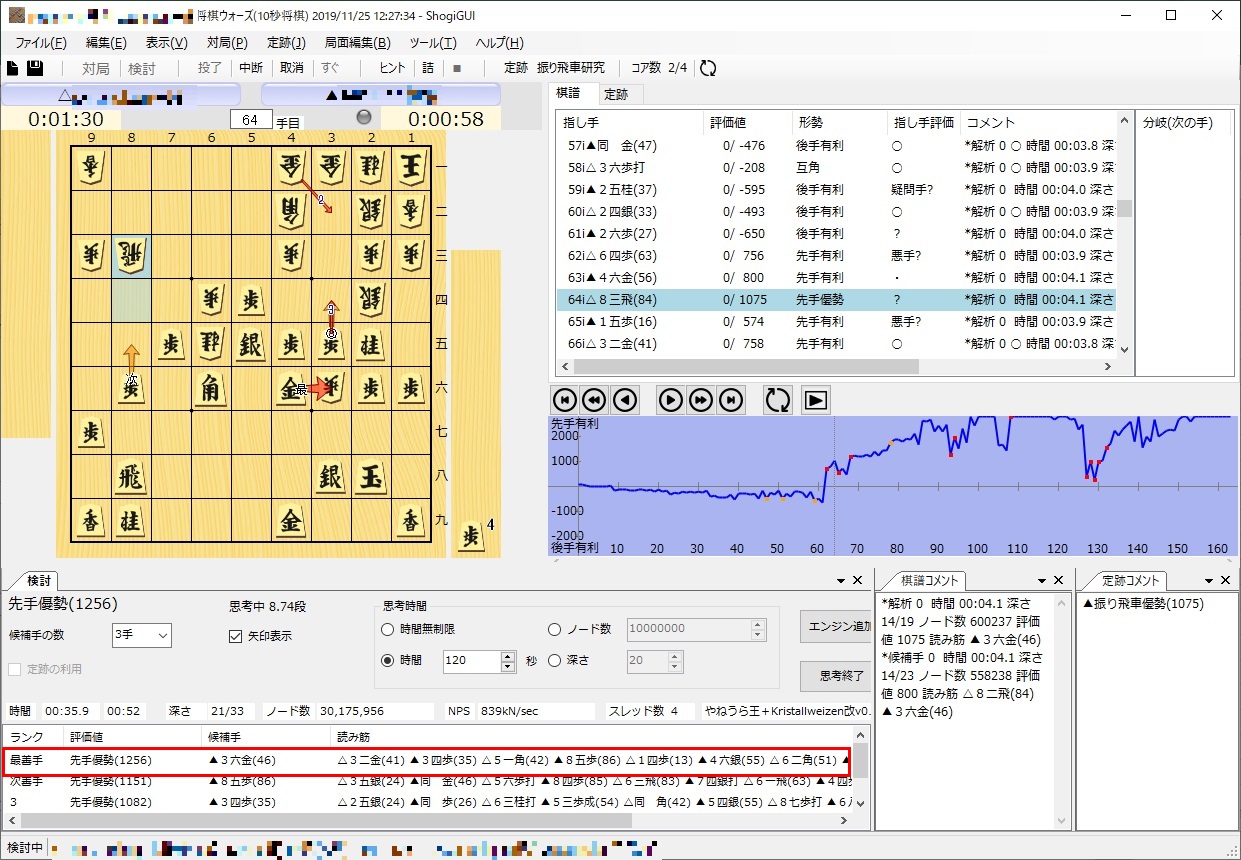Open the 表示(V) menu
The width and height of the screenshot is (1241, 860).
[x=166, y=43]
